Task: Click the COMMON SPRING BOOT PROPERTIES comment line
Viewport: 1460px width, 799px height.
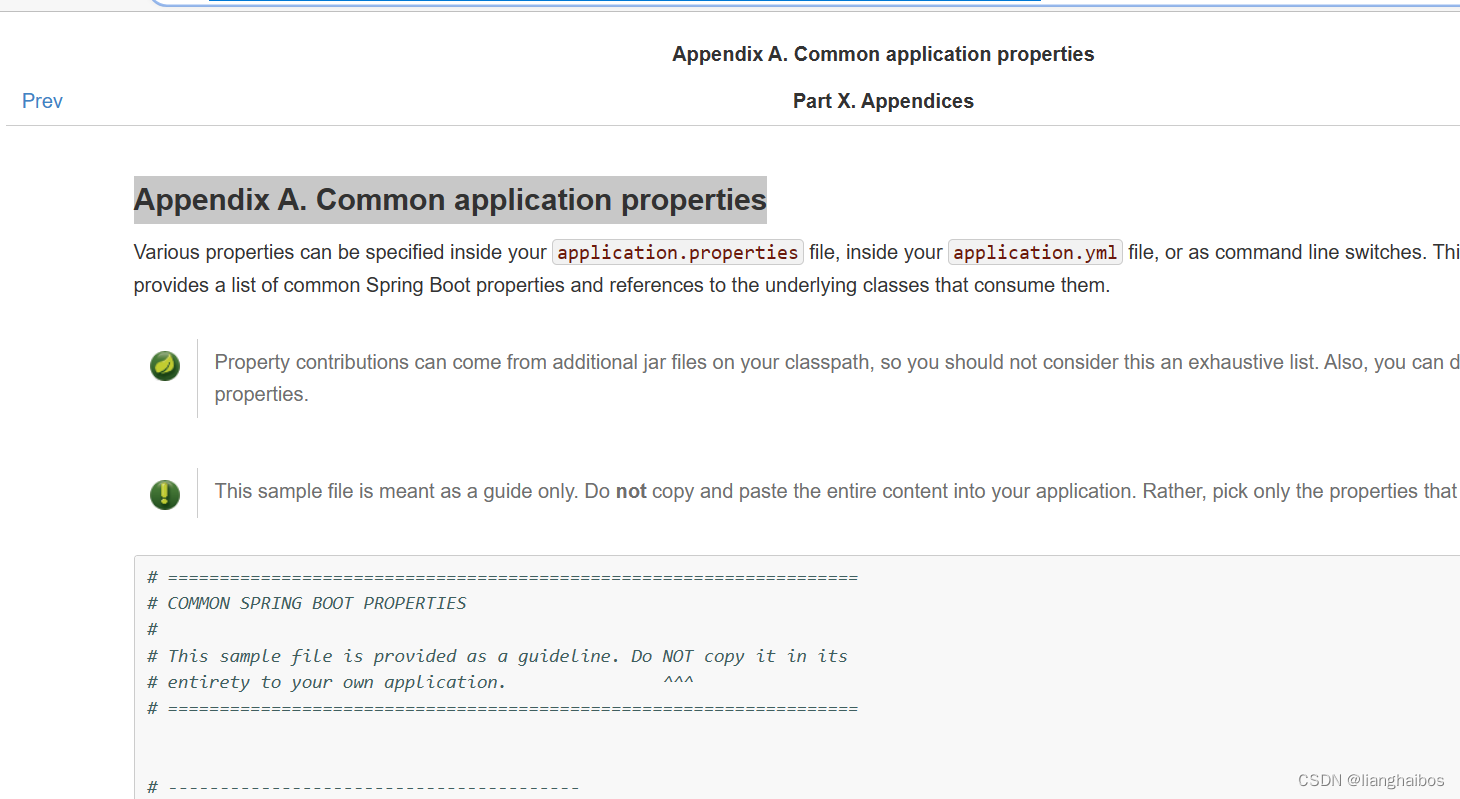Action: 307,603
